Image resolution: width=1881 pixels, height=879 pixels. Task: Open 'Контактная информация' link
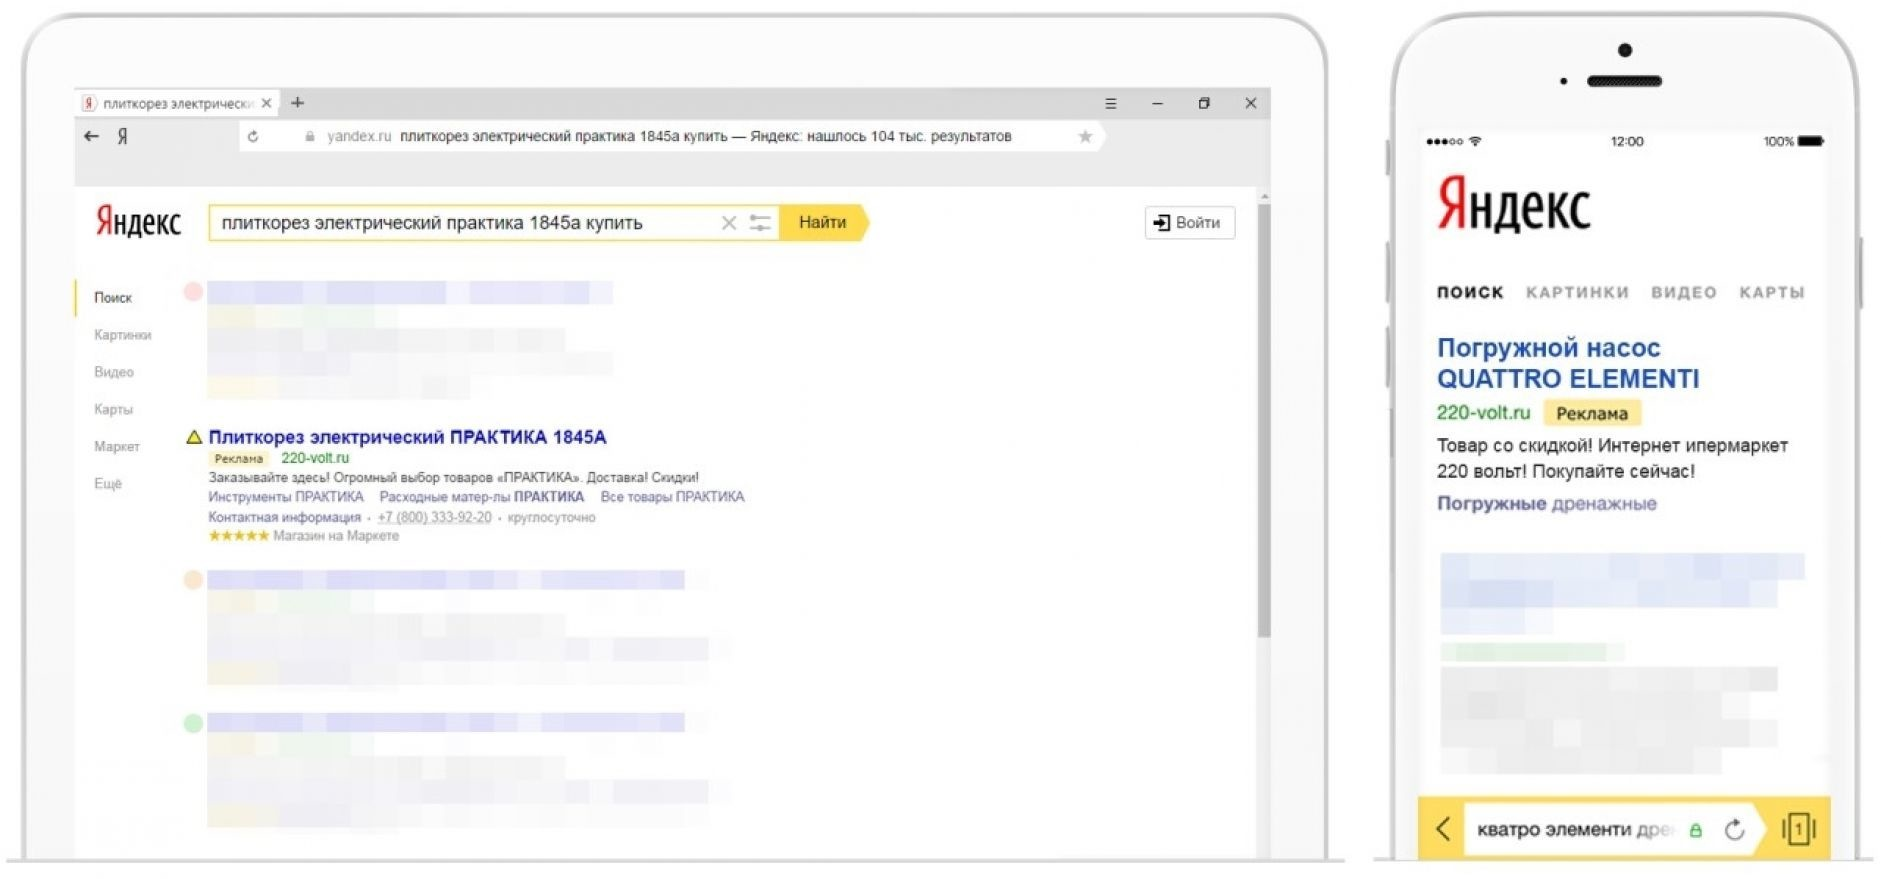(x=285, y=517)
